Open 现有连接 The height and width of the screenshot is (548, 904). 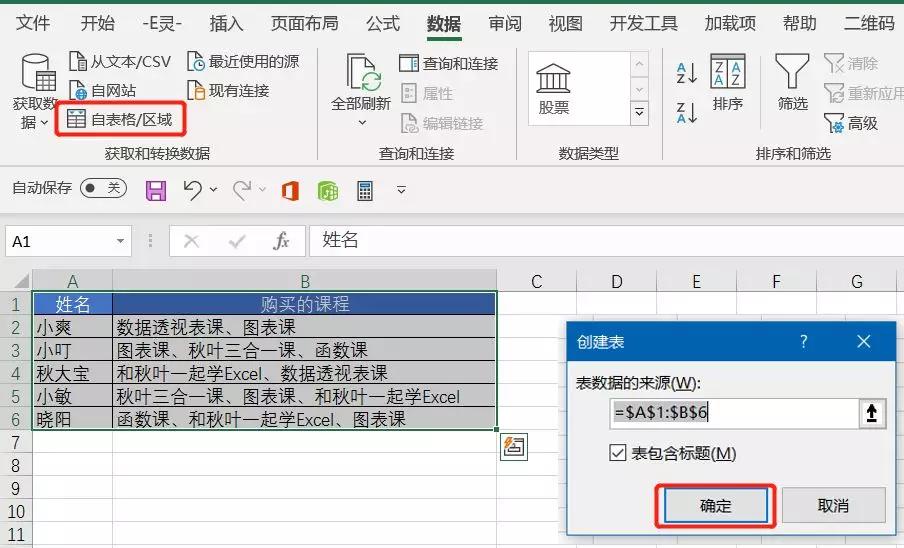pos(228,90)
